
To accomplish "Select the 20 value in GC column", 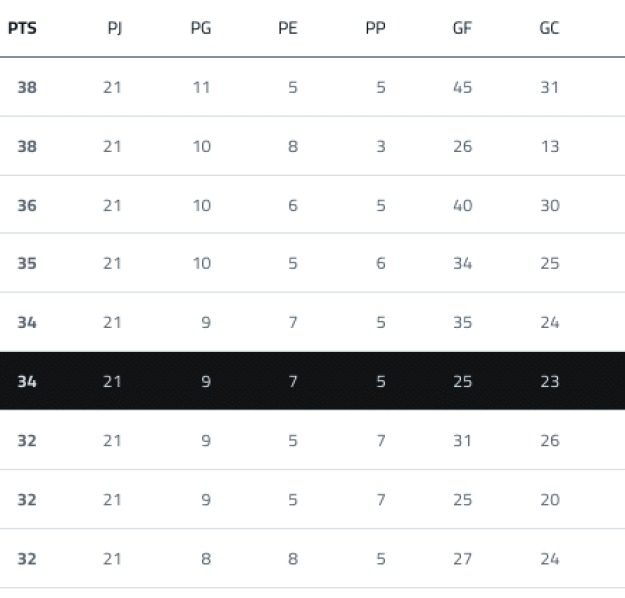I will 549,499.
